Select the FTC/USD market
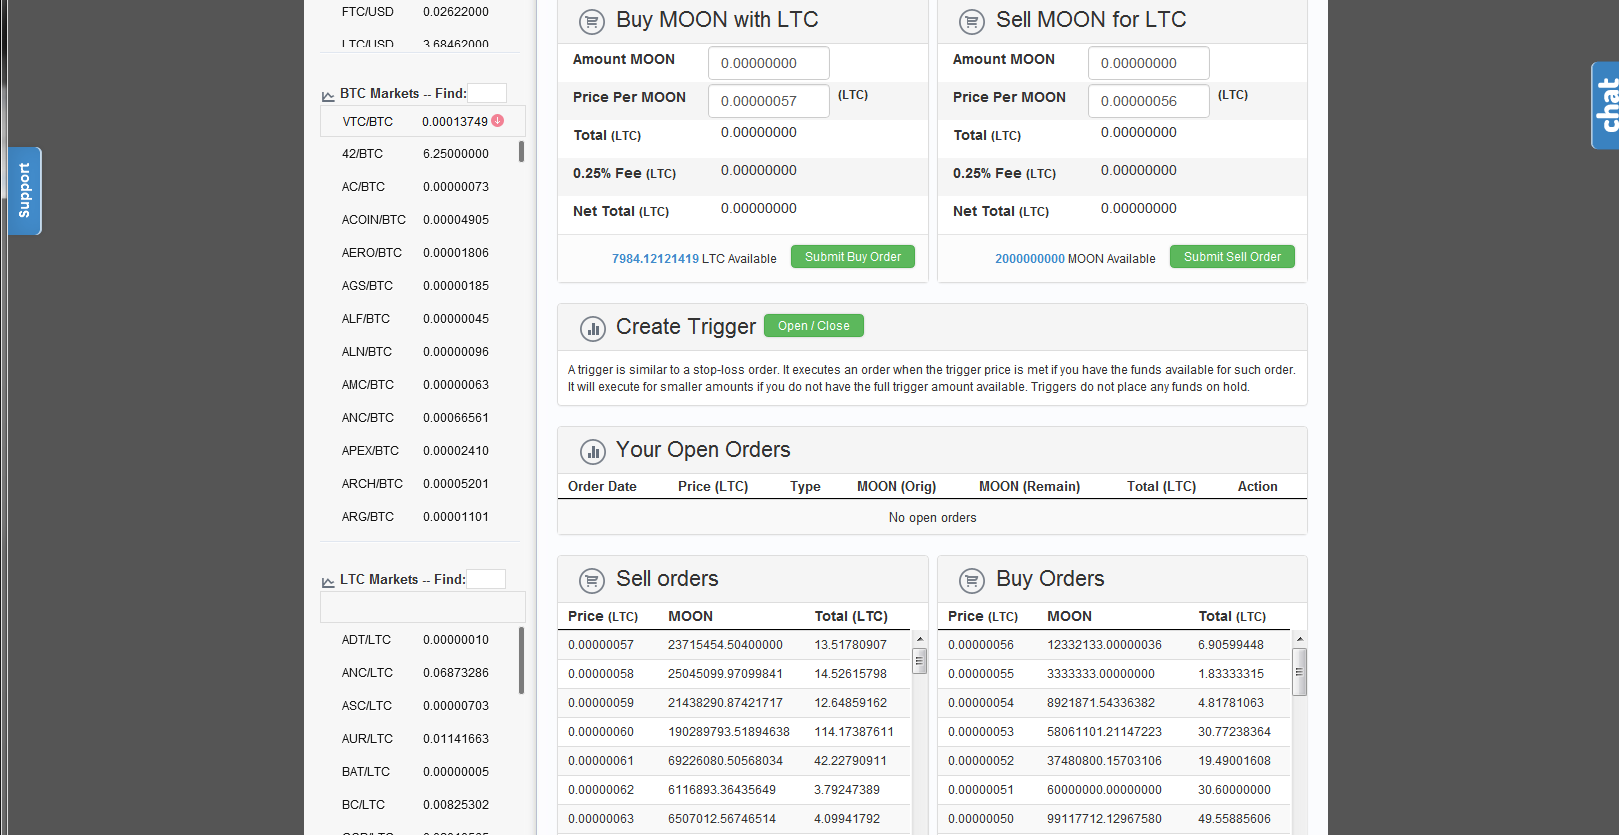The width and height of the screenshot is (1619, 835). (420, 12)
